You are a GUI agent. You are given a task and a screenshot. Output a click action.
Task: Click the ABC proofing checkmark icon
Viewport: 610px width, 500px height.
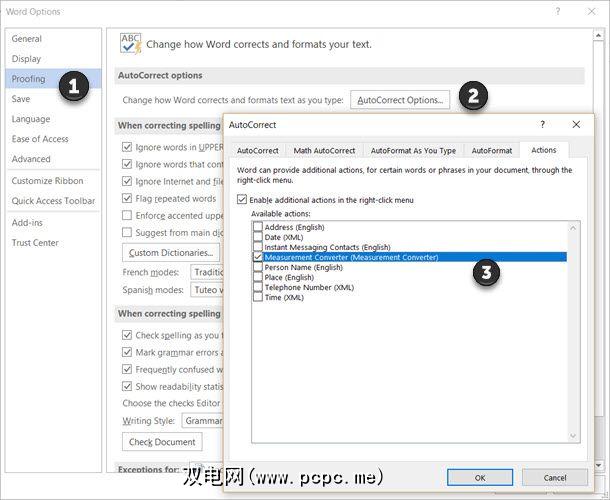[x=130, y=44]
